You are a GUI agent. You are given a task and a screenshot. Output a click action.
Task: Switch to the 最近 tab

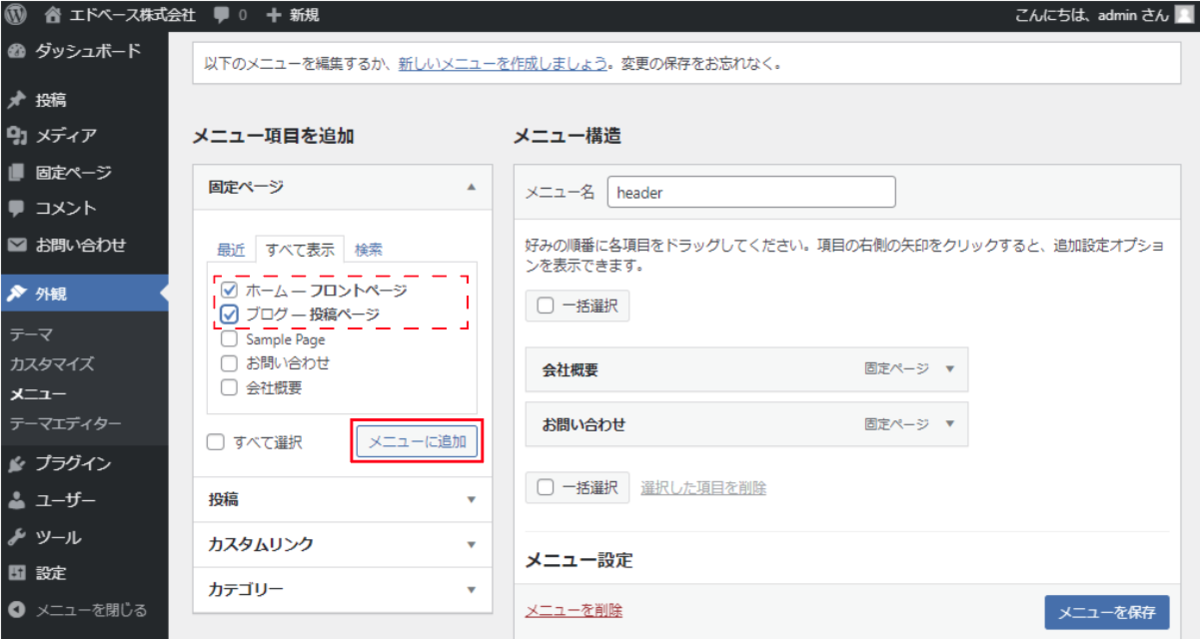point(231,250)
